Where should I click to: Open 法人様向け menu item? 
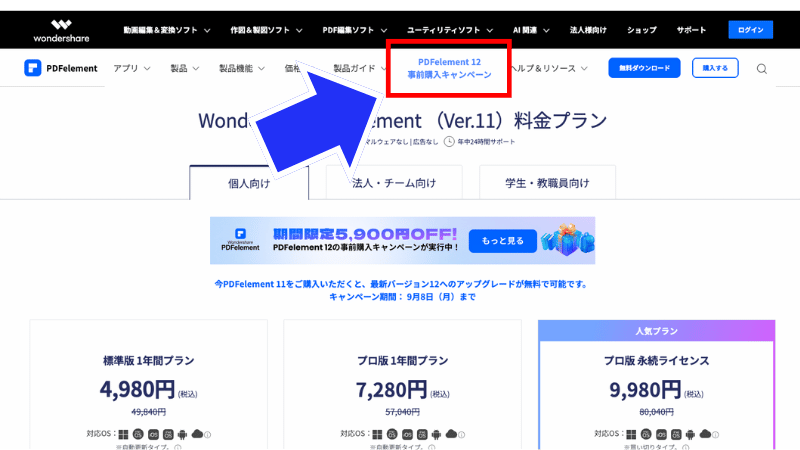(x=588, y=30)
